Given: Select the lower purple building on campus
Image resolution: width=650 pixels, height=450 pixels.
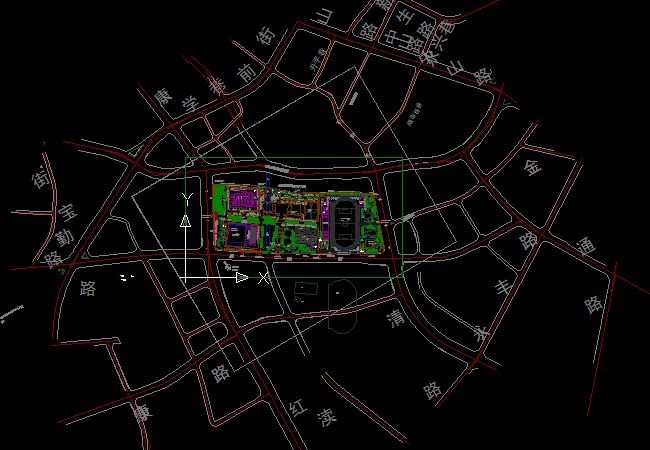Looking at the screenshot, I should [239, 235].
